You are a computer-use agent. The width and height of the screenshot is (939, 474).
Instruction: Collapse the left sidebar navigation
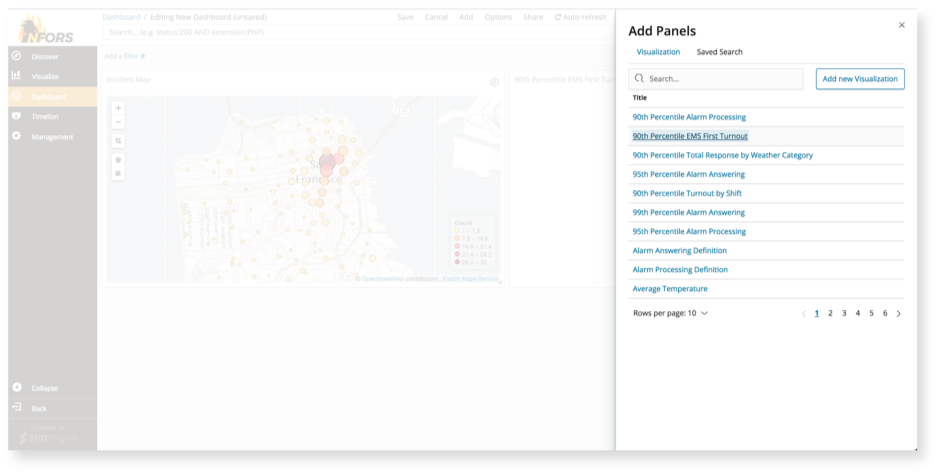point(17,388)
